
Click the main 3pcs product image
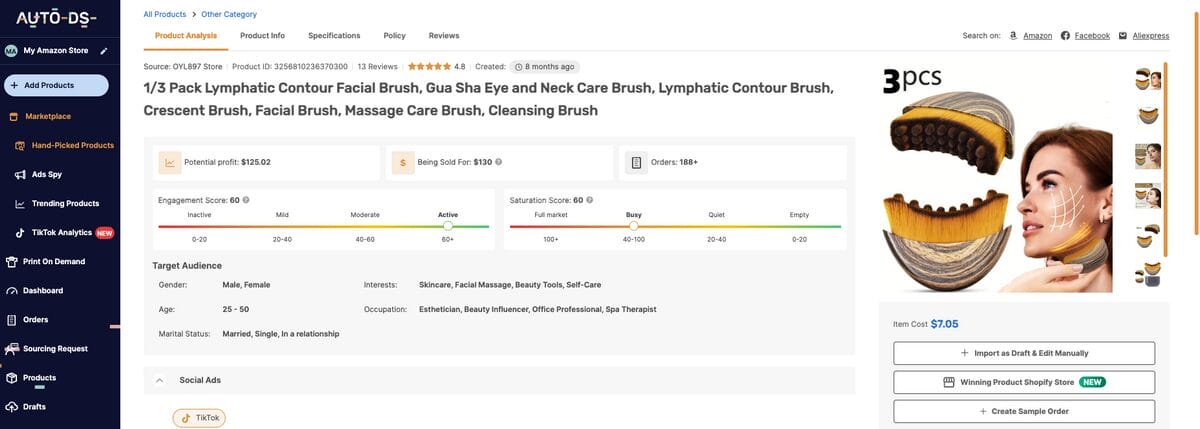[996, 179]
